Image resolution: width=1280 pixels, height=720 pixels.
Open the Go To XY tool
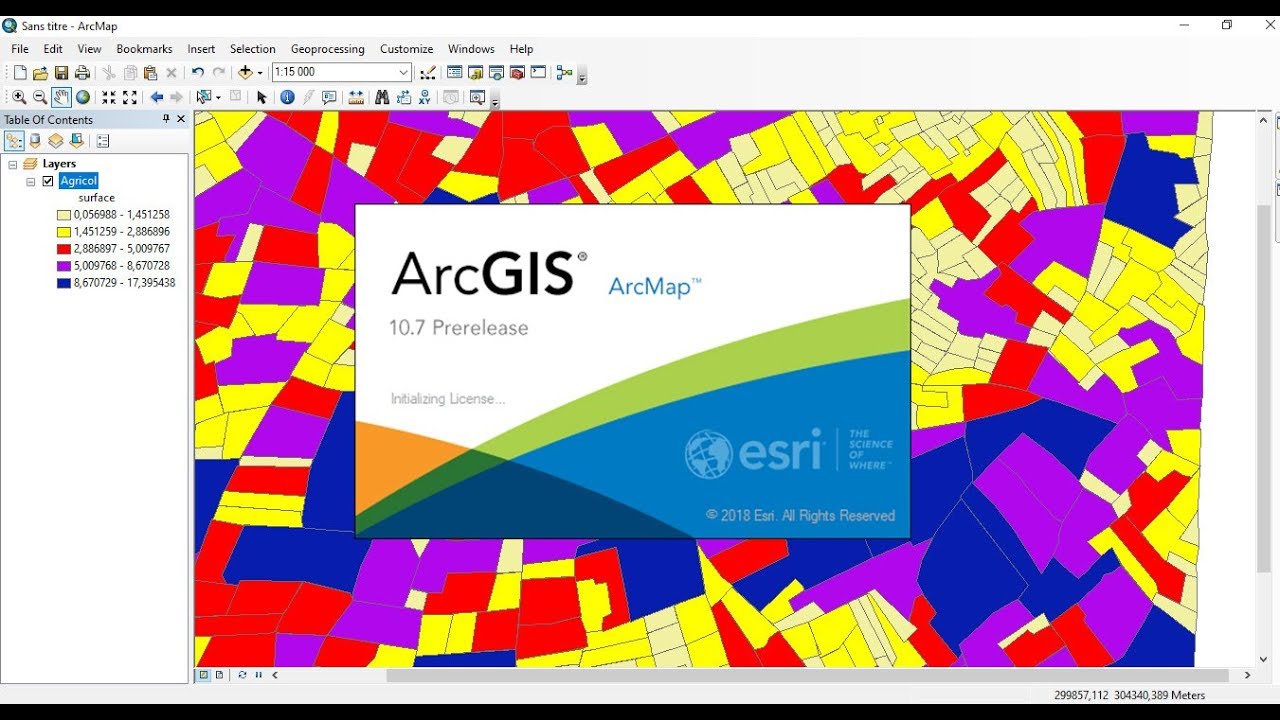(x=425, y=97)
